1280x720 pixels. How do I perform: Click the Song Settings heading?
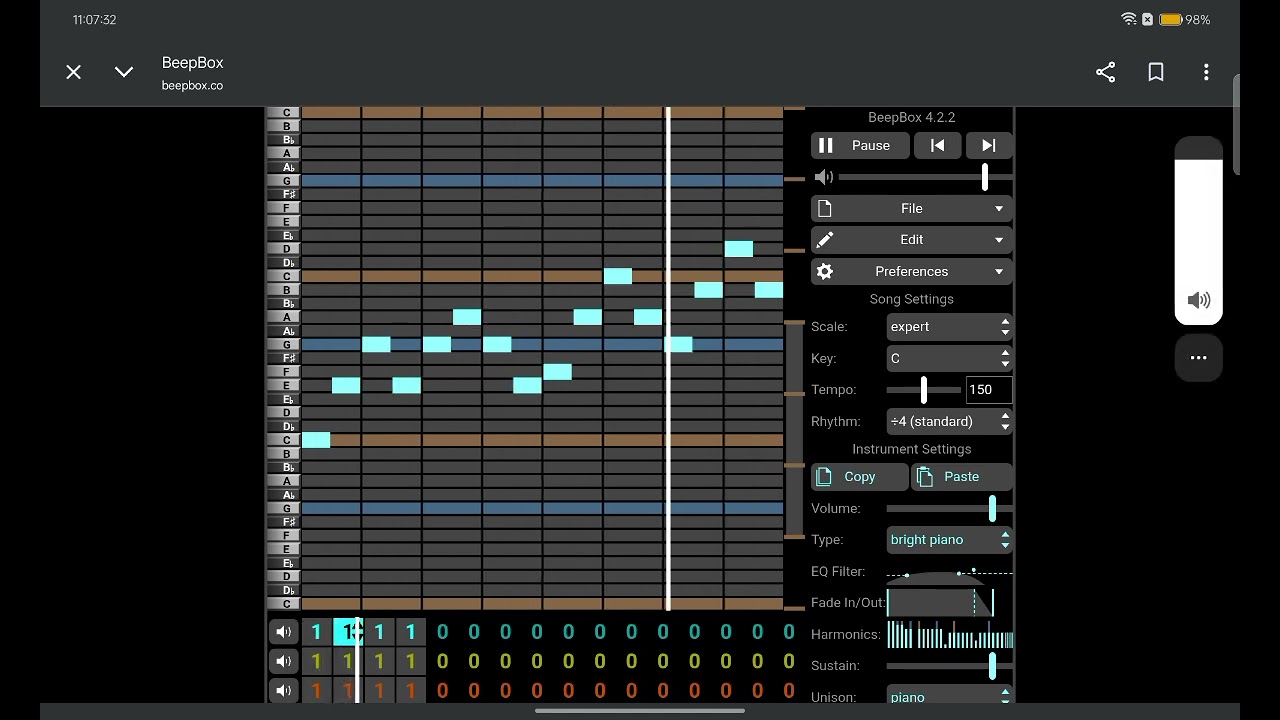tap(912, 299)
